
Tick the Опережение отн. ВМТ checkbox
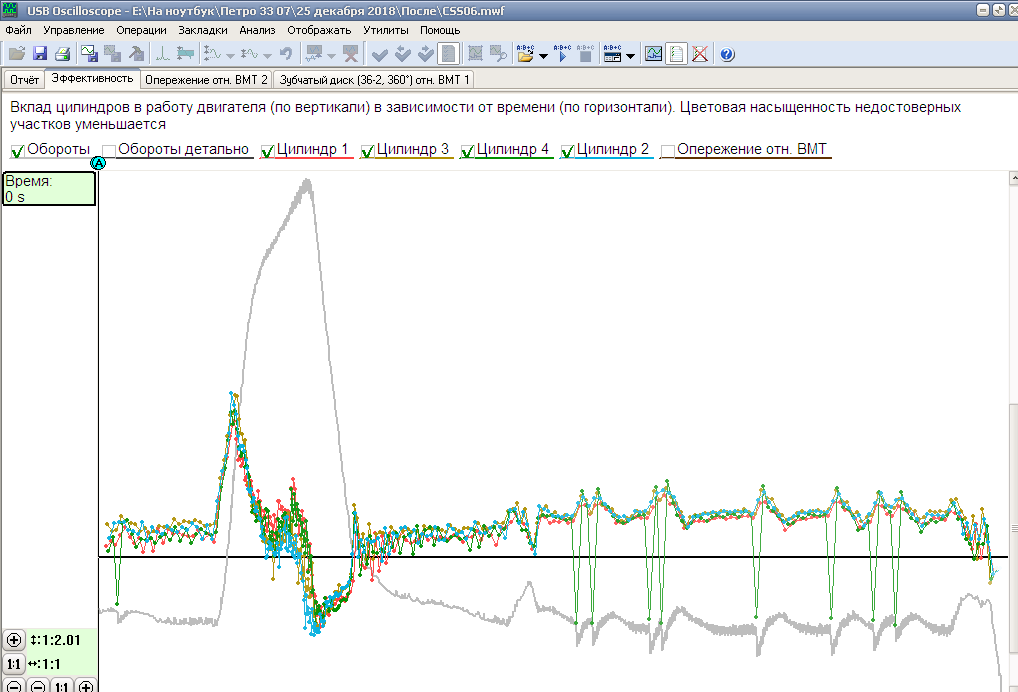[667, 151]
